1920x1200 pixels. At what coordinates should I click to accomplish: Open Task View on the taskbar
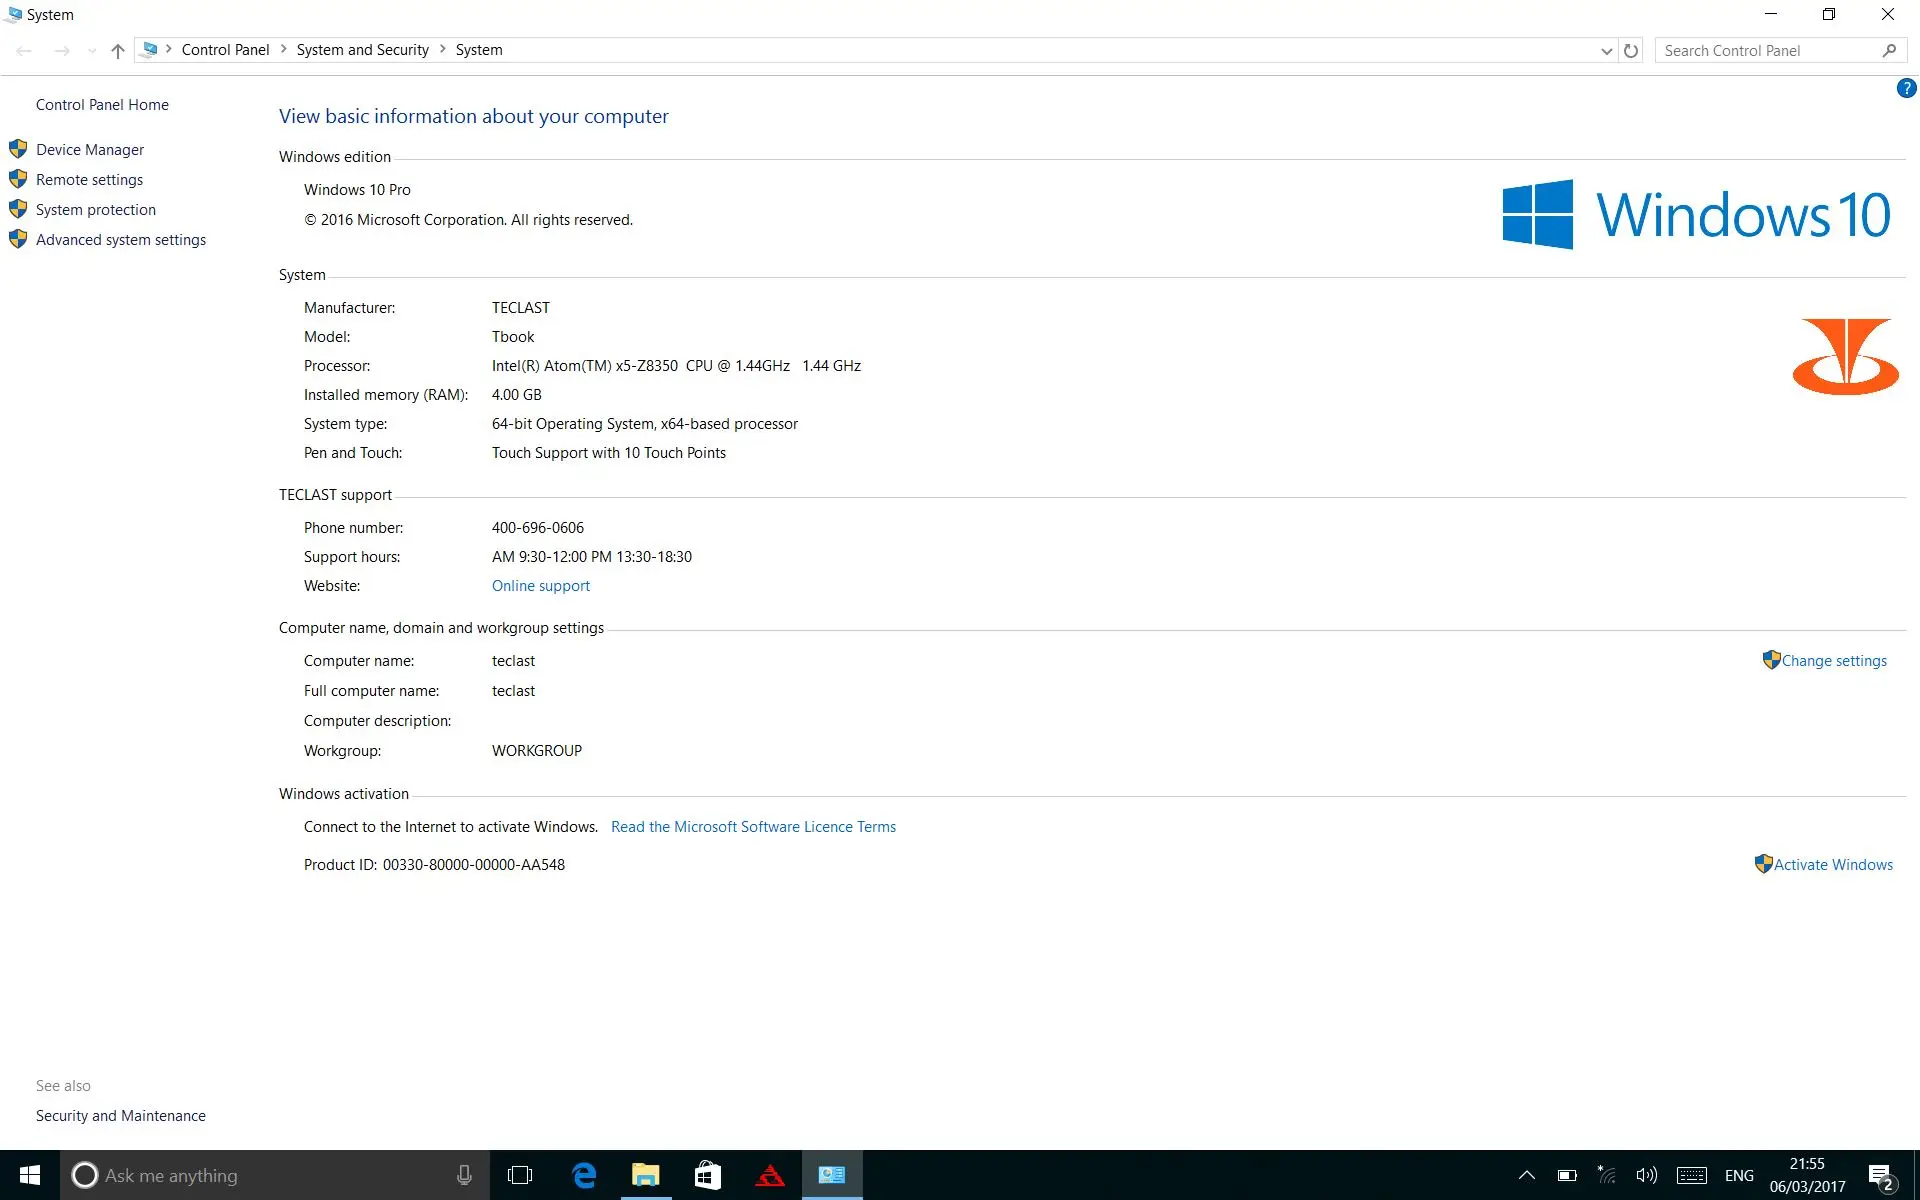pyautogui.click(x=520, y=1175)
